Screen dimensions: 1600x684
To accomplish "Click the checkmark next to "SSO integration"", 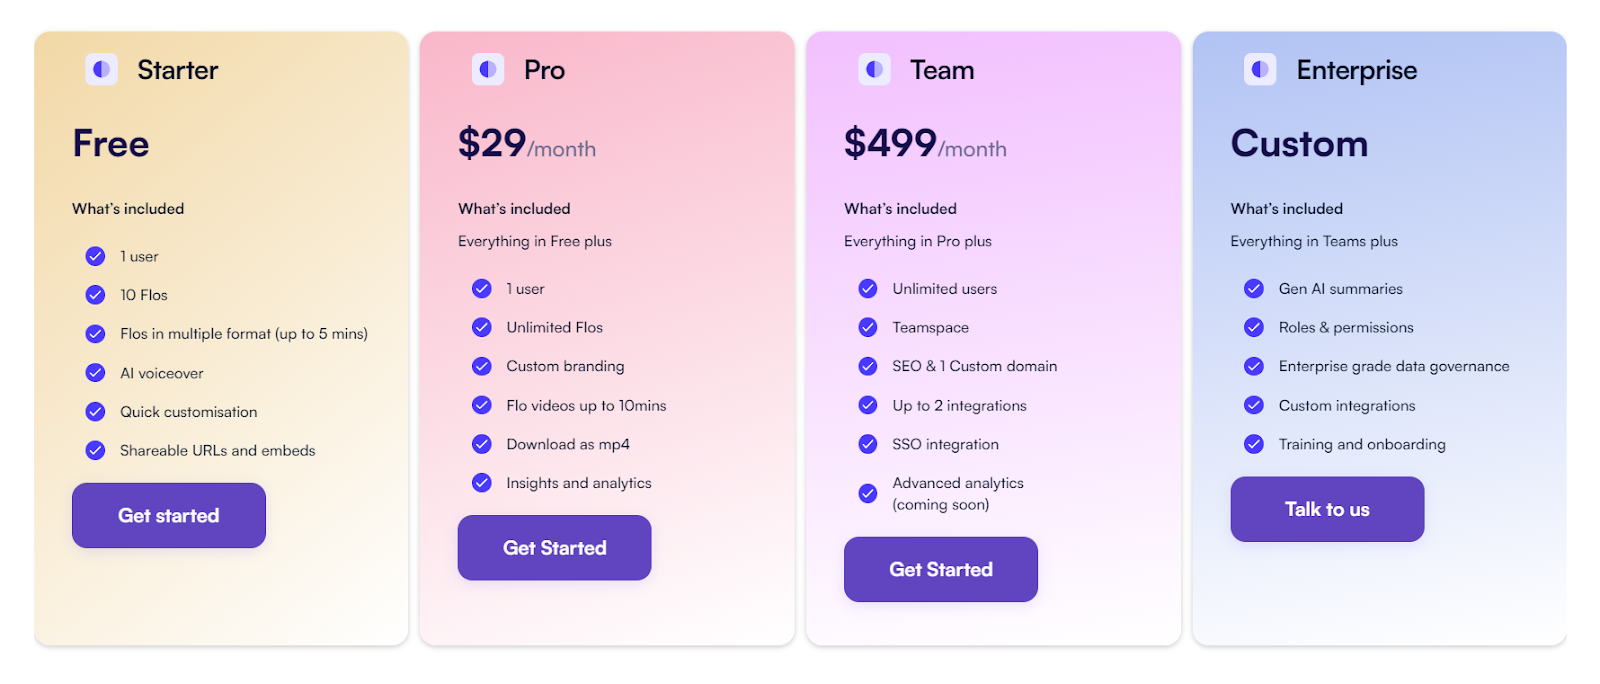I will pyautogui.click(x=867, y=444).
